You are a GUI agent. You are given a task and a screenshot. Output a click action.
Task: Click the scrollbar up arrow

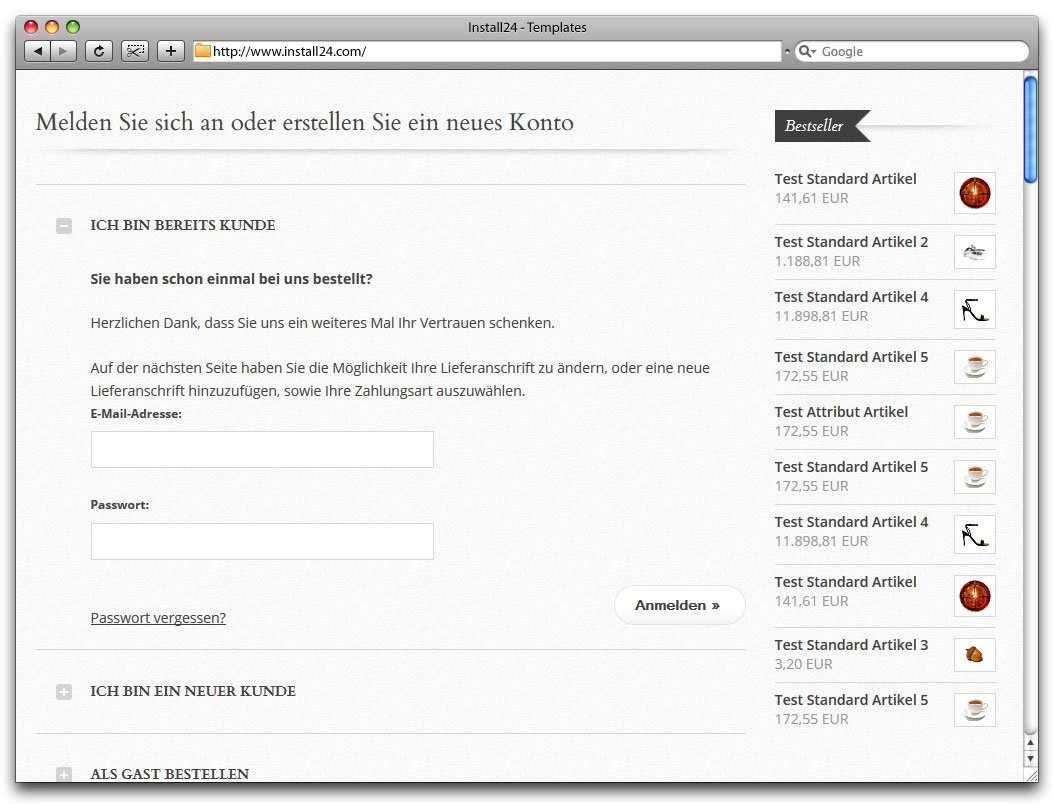1030,743
